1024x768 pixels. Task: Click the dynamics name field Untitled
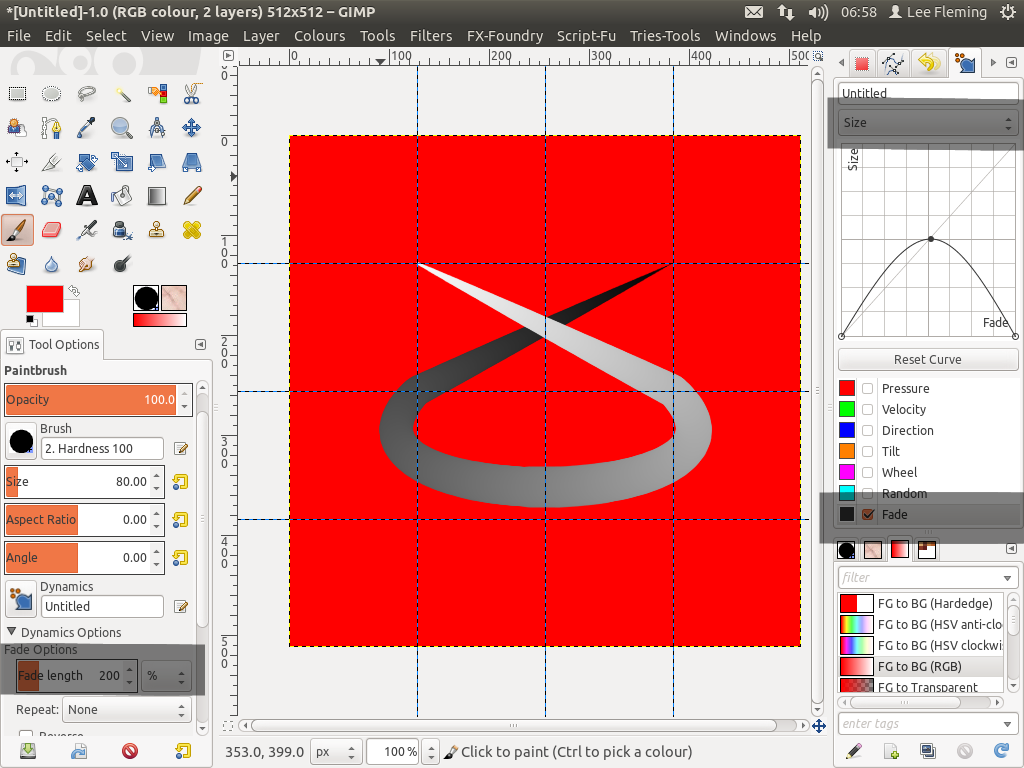click(102, 607)
